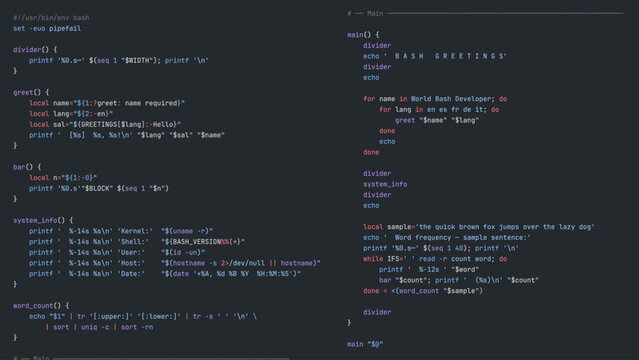The height and width of the screenshot is (360, 639).
Task: Click the line with 'local sal="${GREETINGS[$lang]:-Hello}"'
Action: pyautogui.click(x=105, y=124)
